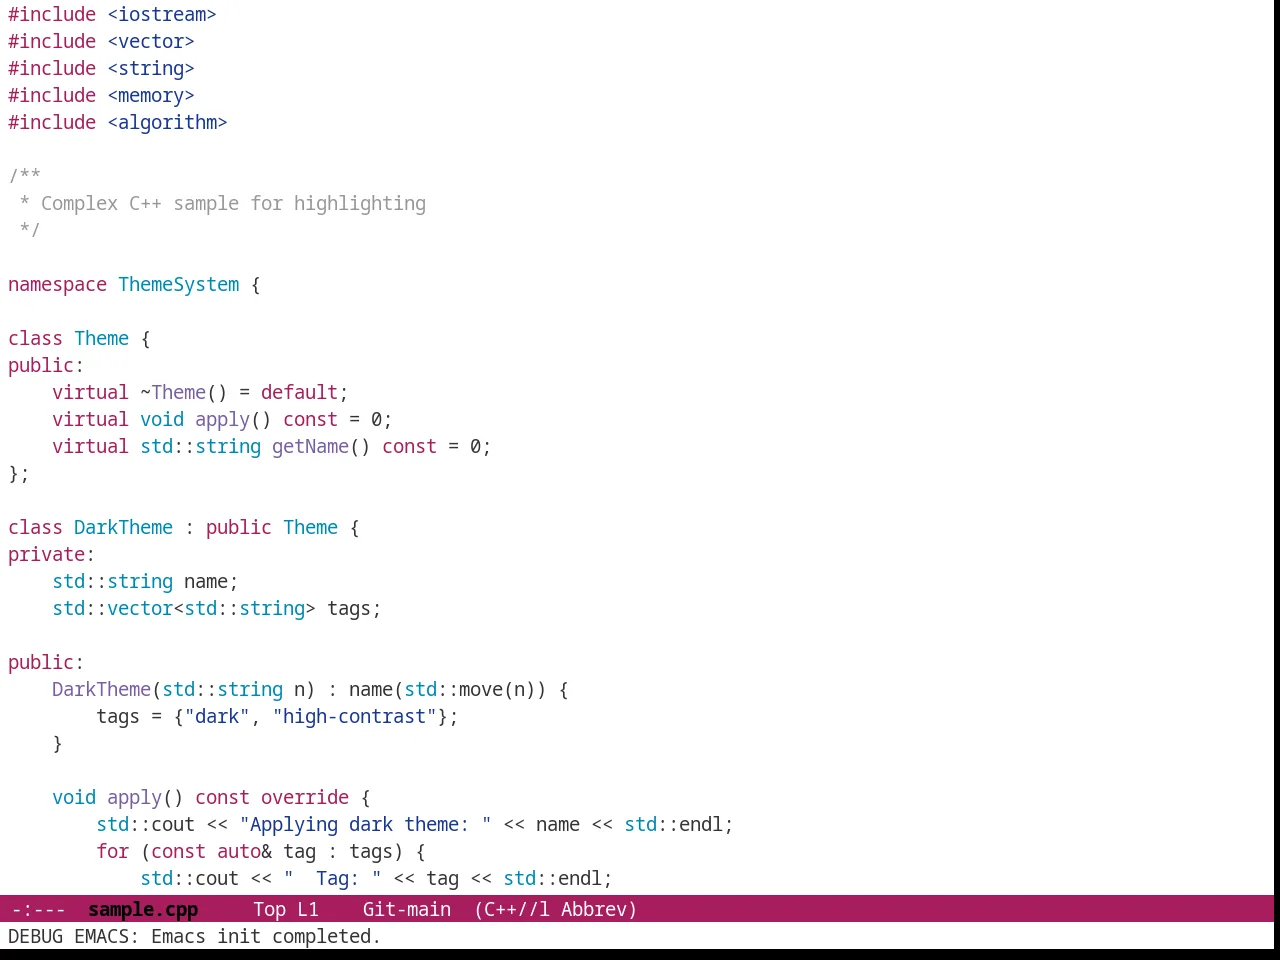The height and width of the screenshot is (960, 1280).
Task: Click 'endl' on the Applying dark theme line
Action: [701, 824]
